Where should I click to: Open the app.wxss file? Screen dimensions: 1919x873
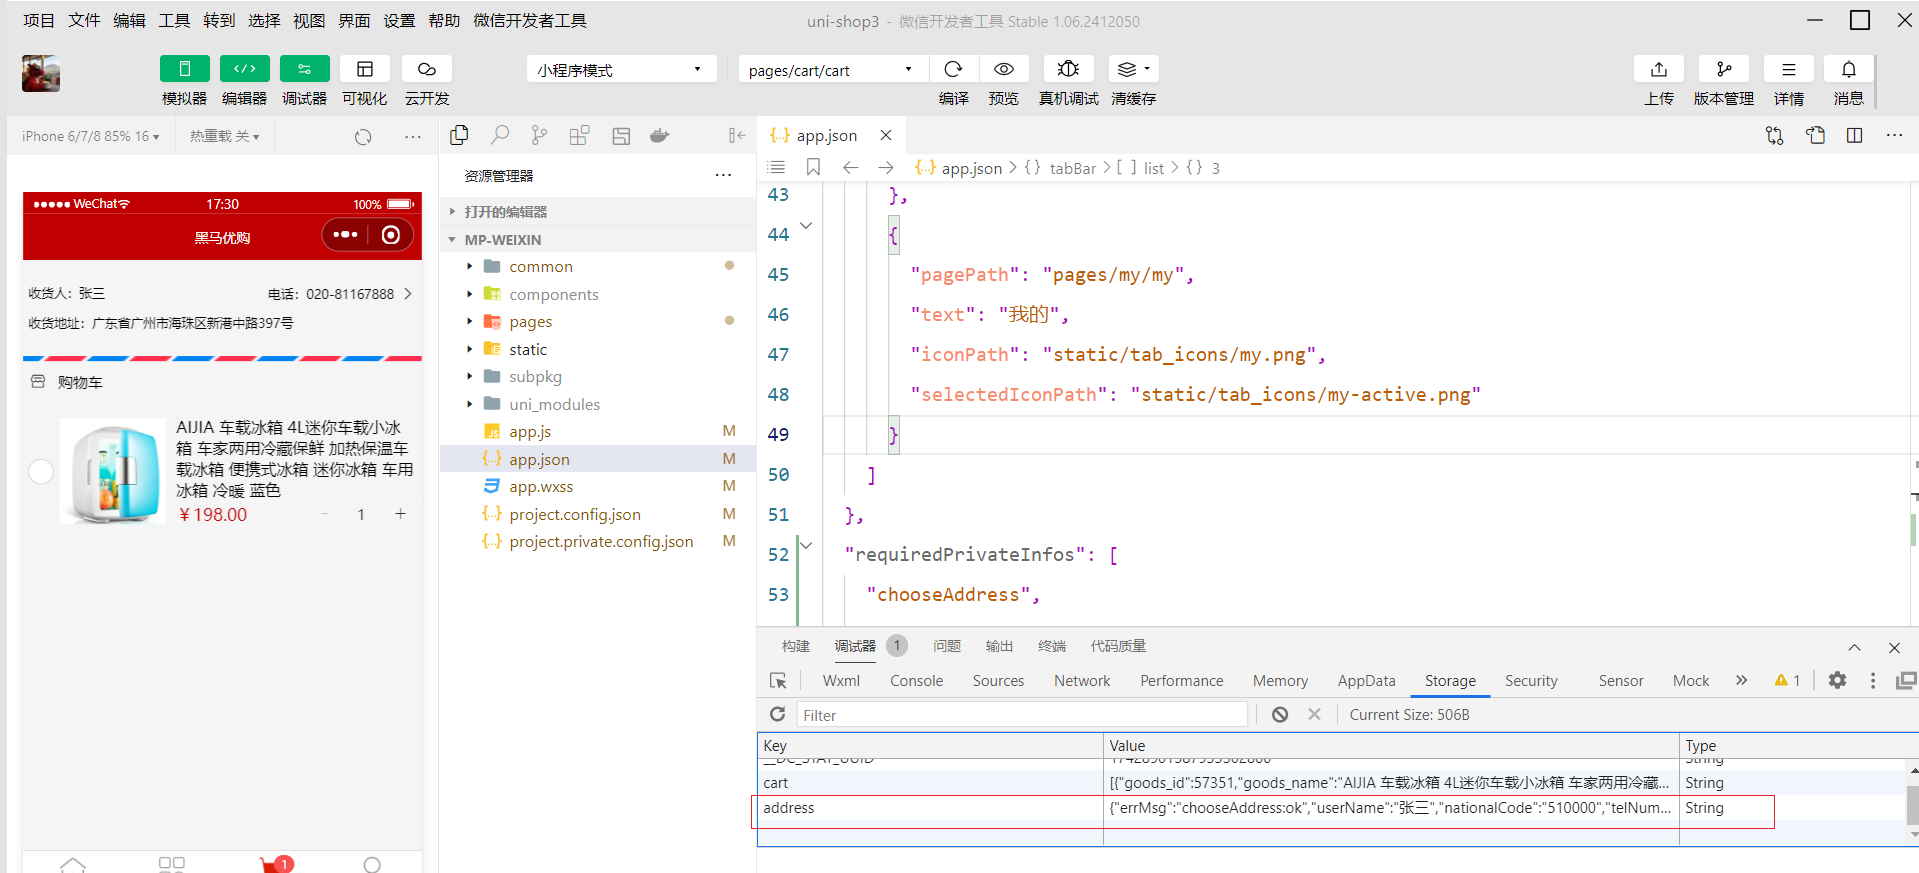[x=597, y=486]
